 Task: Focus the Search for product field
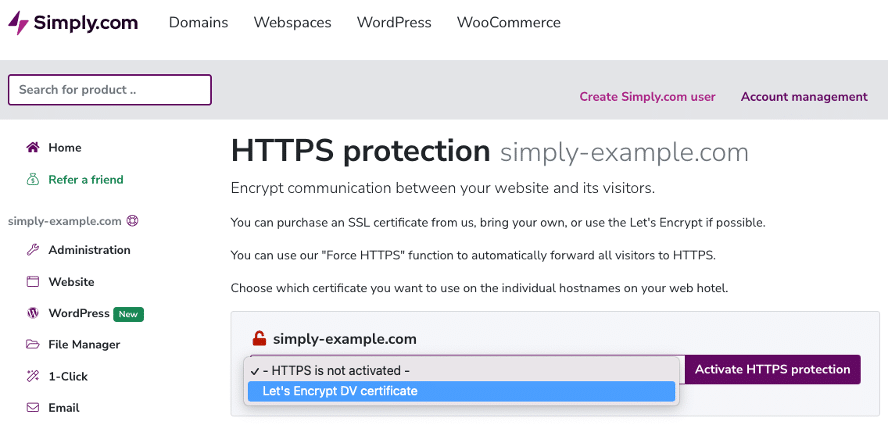109,90
